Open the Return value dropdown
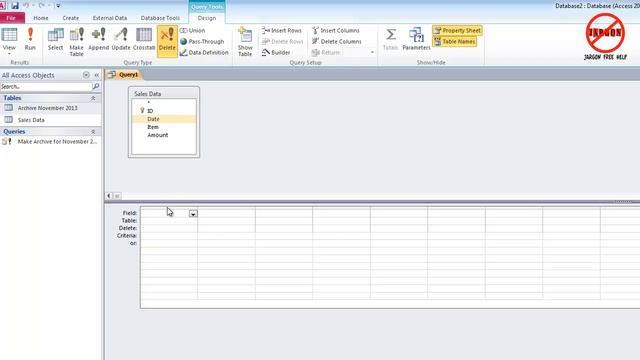 tap(372, 53)
